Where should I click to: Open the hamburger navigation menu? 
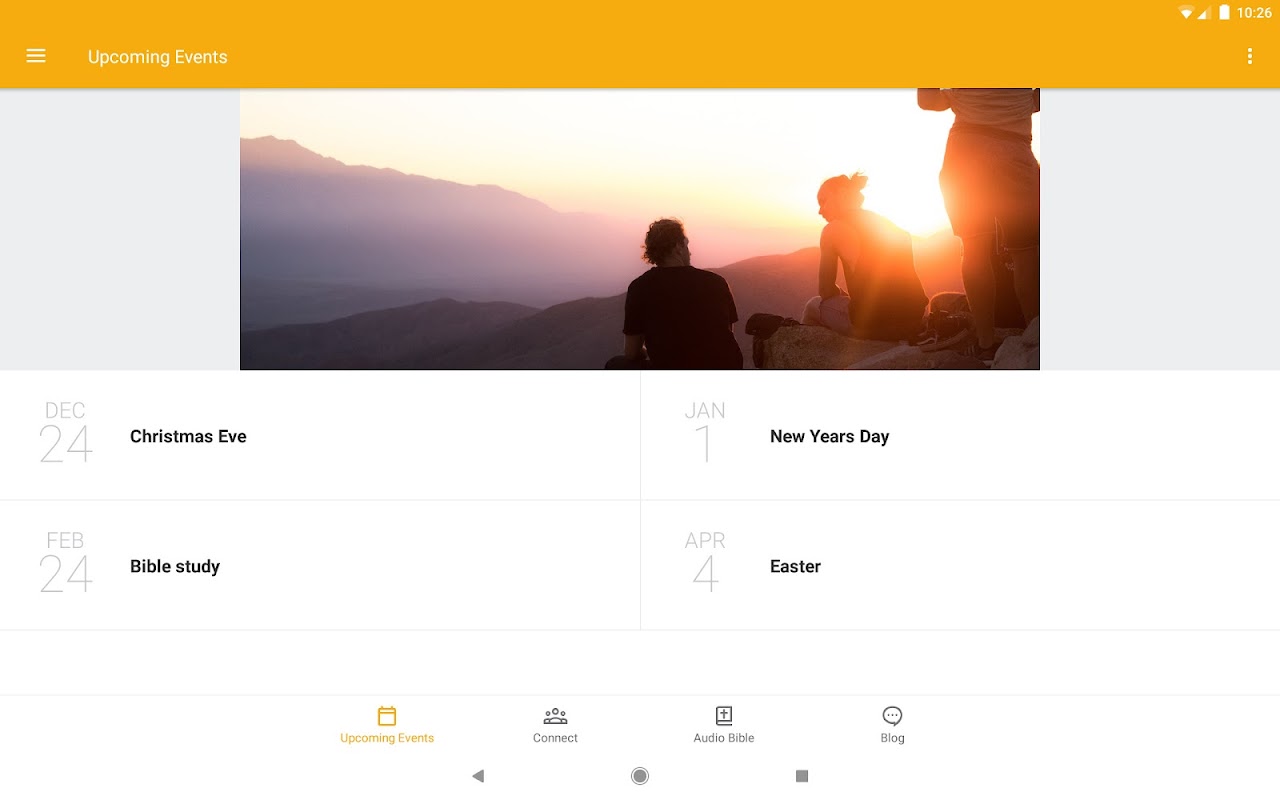36,56
